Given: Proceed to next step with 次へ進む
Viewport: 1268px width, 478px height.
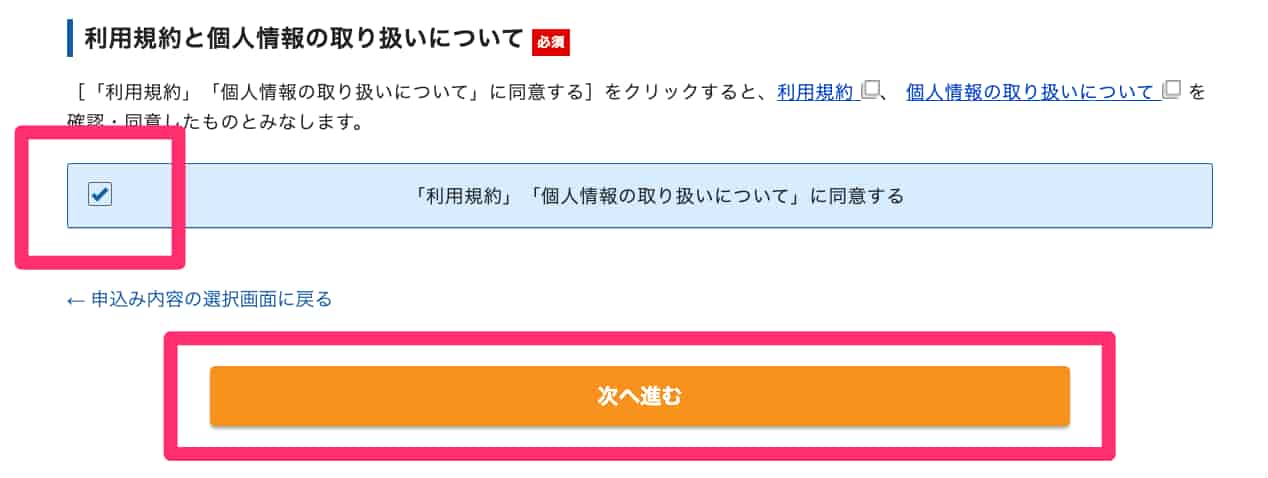Looking at the screenshot, I should point(639,396).
